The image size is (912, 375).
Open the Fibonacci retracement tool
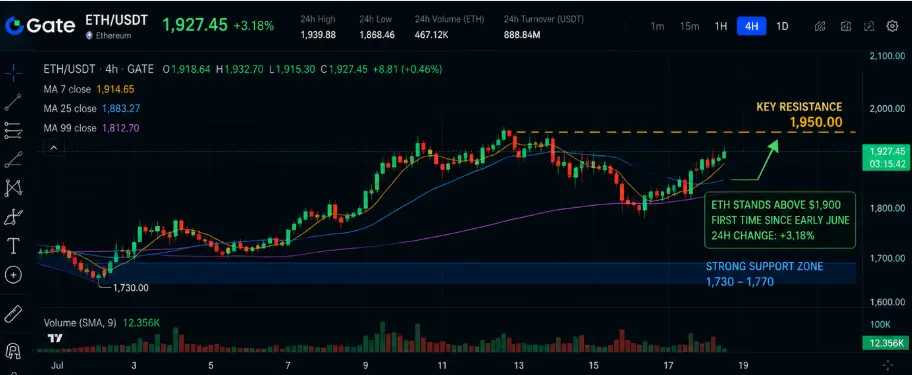(x=13, y=131)
